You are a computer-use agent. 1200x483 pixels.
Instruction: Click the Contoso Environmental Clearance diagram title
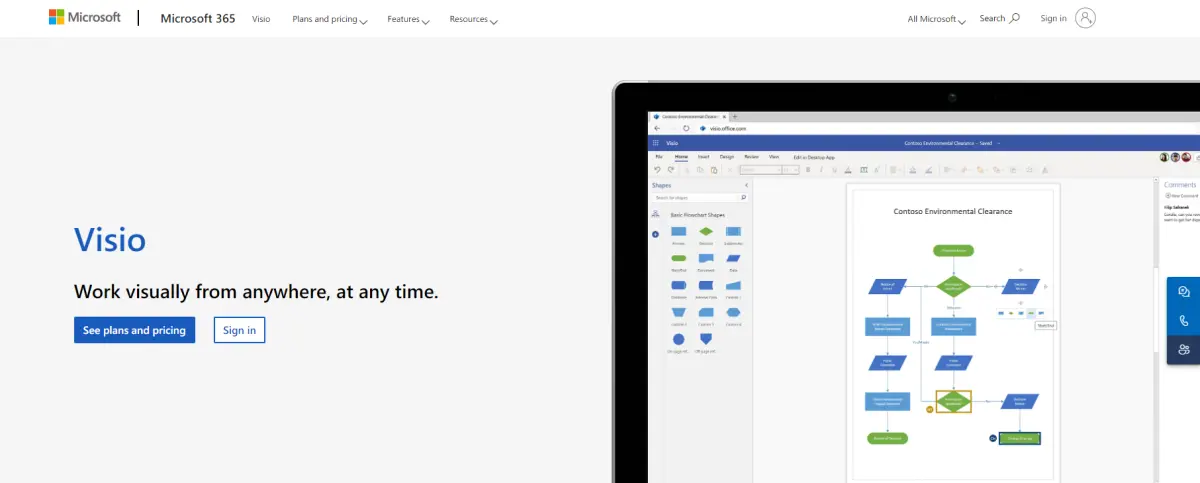tap(953, 211)
